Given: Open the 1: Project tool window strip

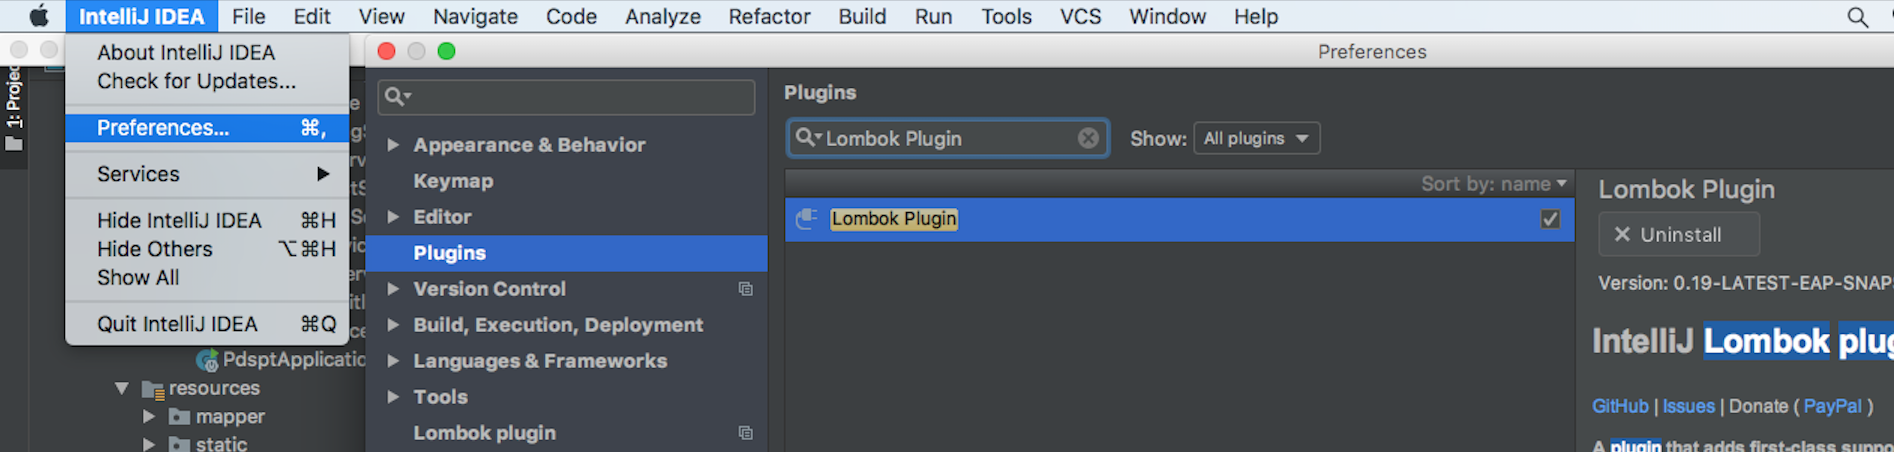Looking at the screenshot, I should (x=14, y=108).
